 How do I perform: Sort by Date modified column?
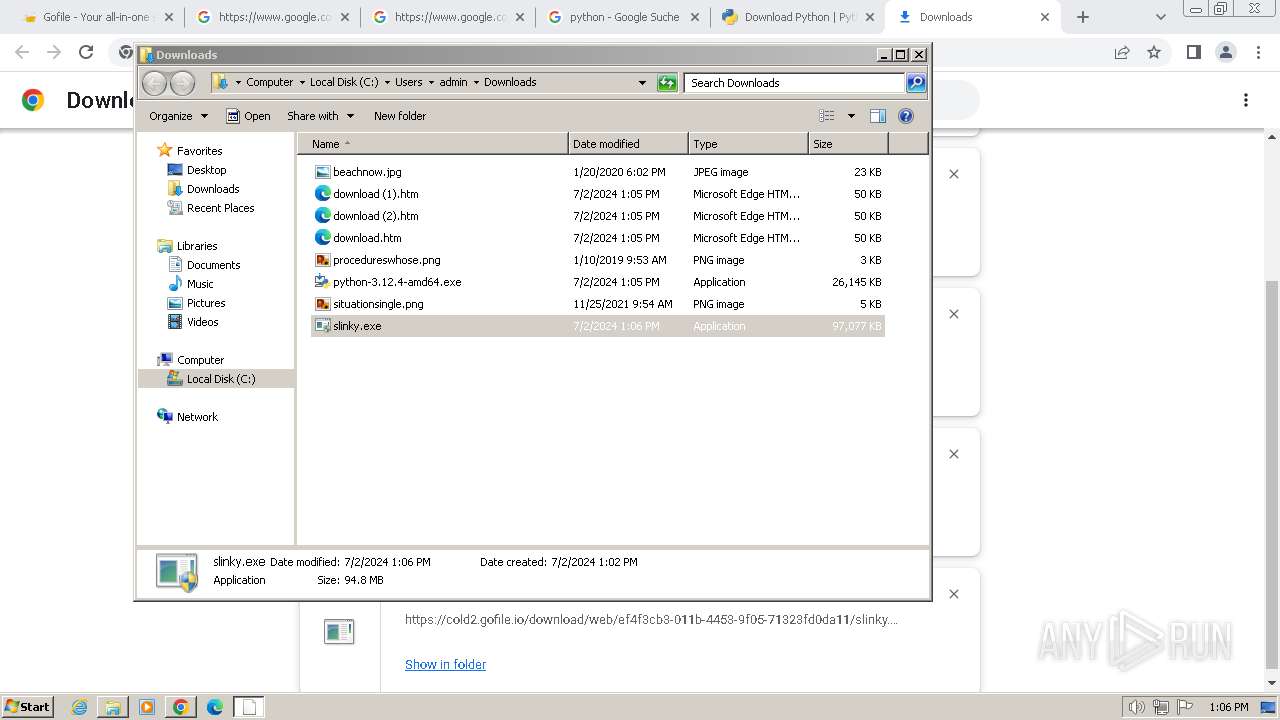coord(628,144)
